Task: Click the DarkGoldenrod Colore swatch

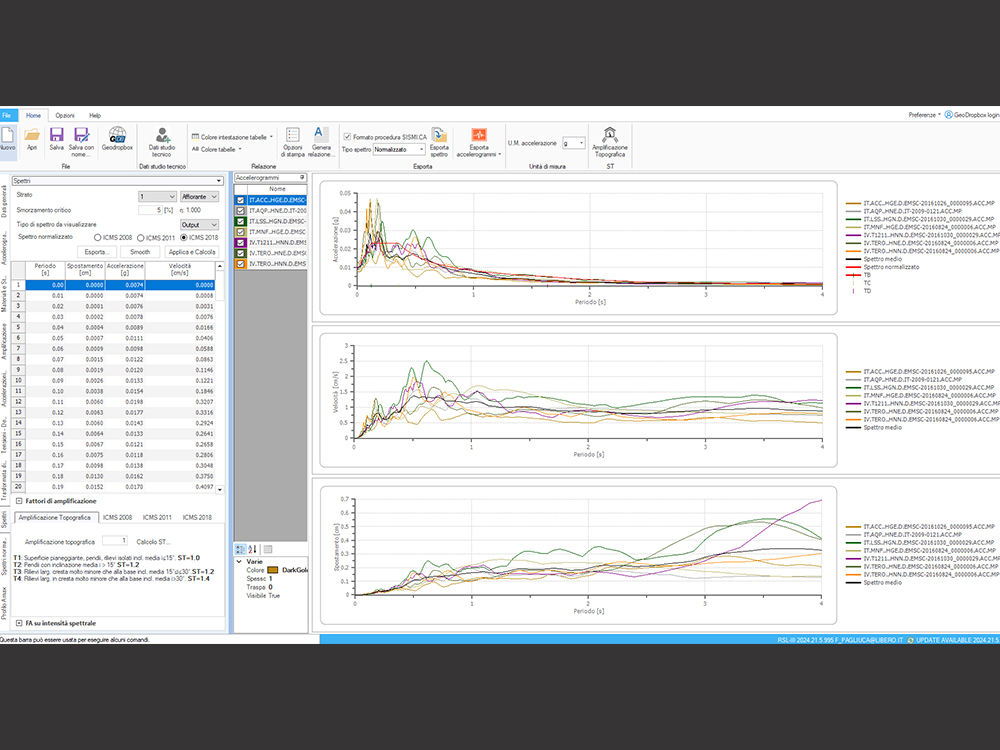Action: (x=273, y=569)
